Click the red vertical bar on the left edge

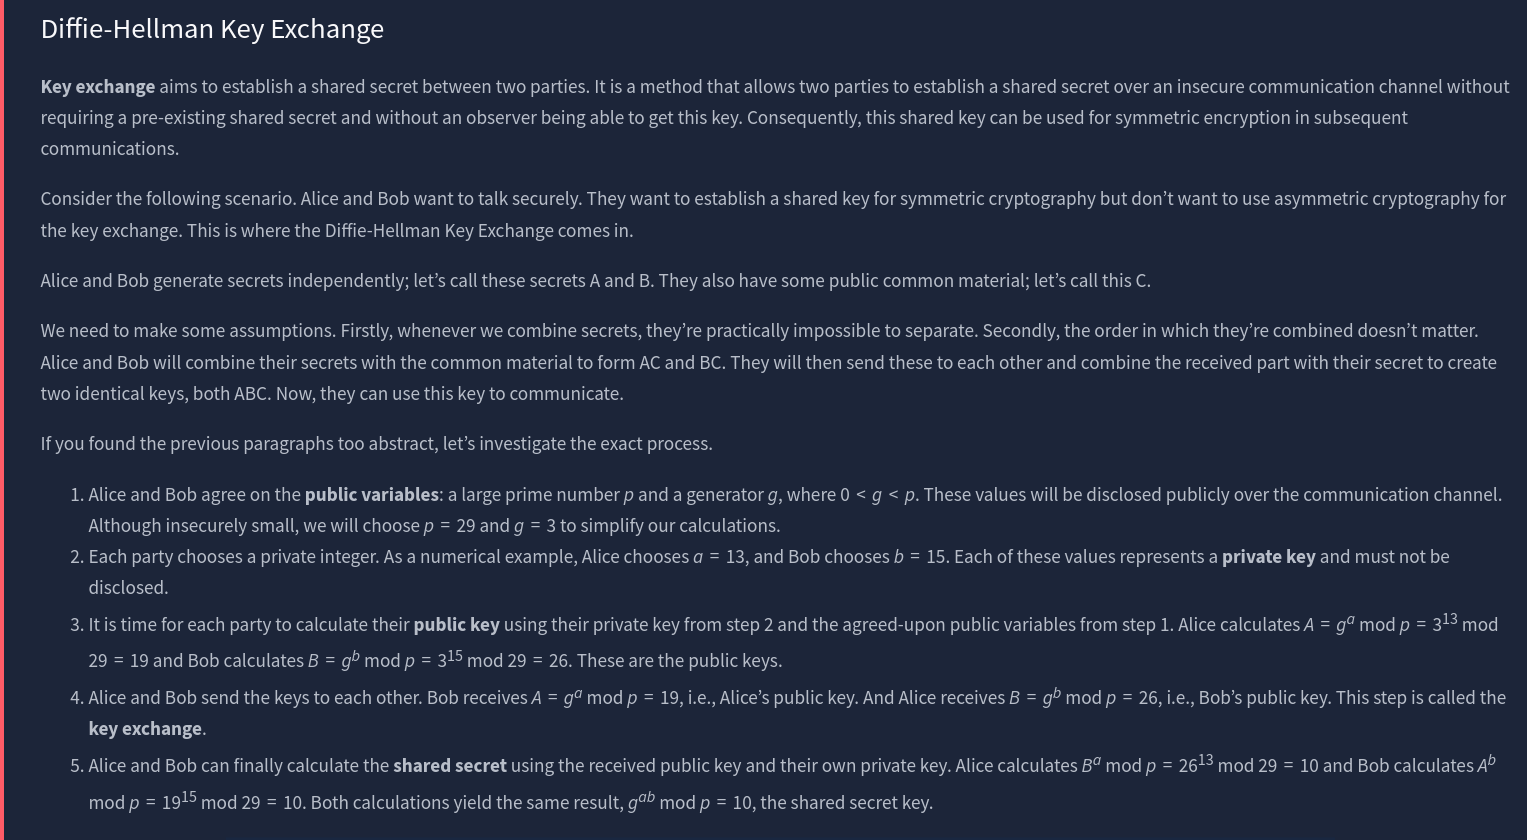2,420
